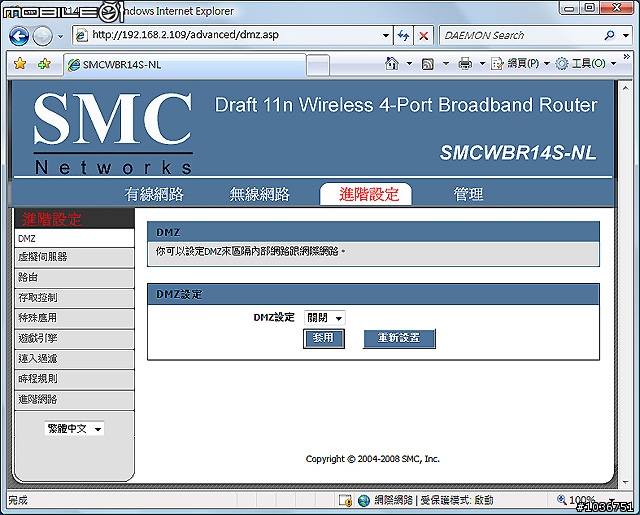The image size is (640, 515).
Task: Open 存取控制 sidebar item
Action: 74,298
